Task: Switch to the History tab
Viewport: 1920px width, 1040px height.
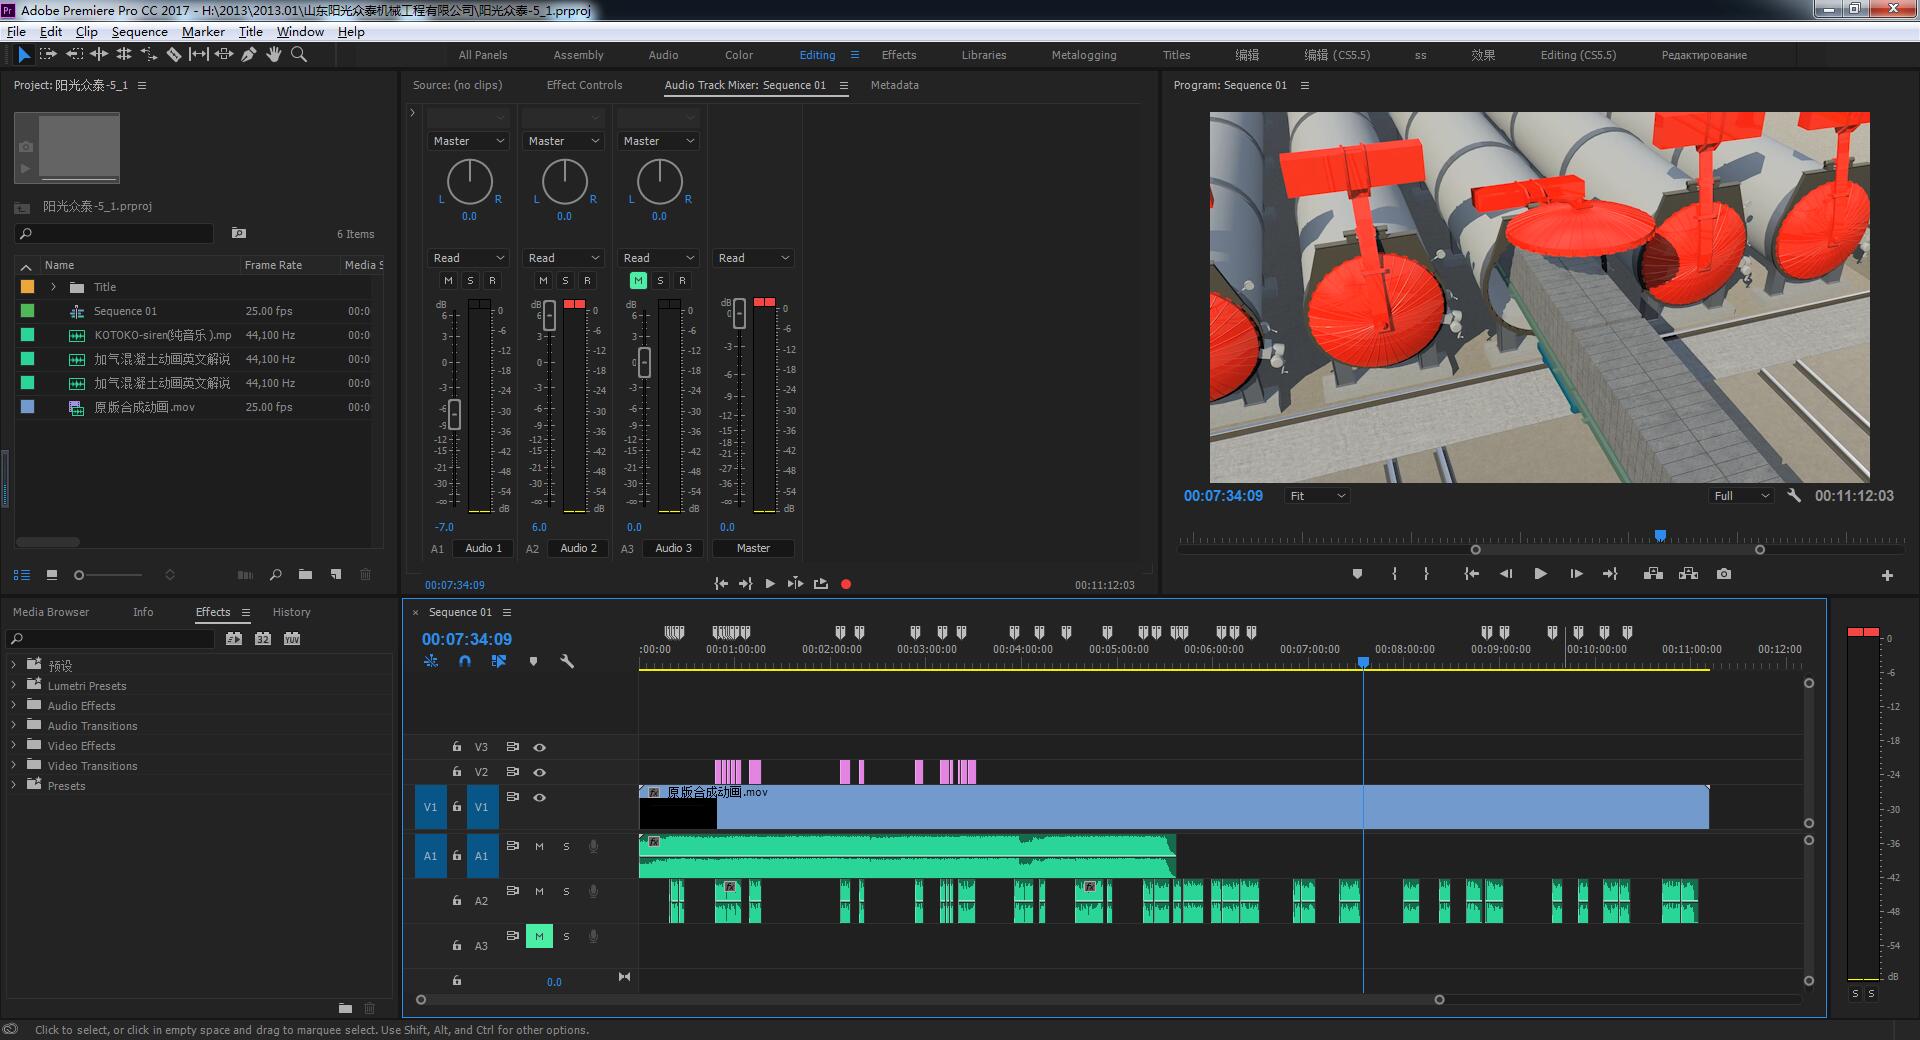Action: (x=291, y=612)
